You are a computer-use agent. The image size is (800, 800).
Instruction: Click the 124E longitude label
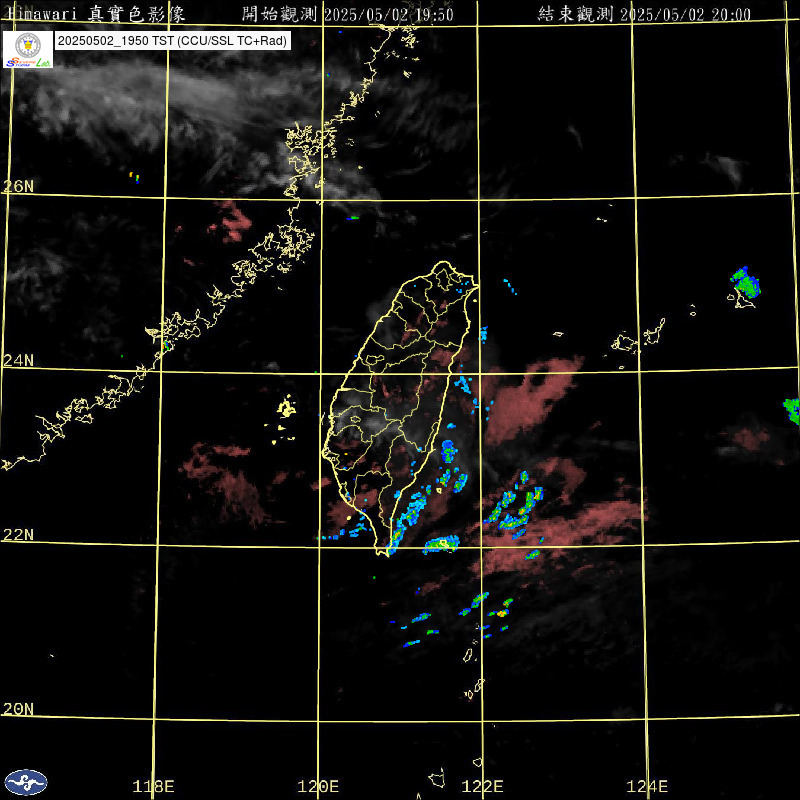(x=647, y=786)
